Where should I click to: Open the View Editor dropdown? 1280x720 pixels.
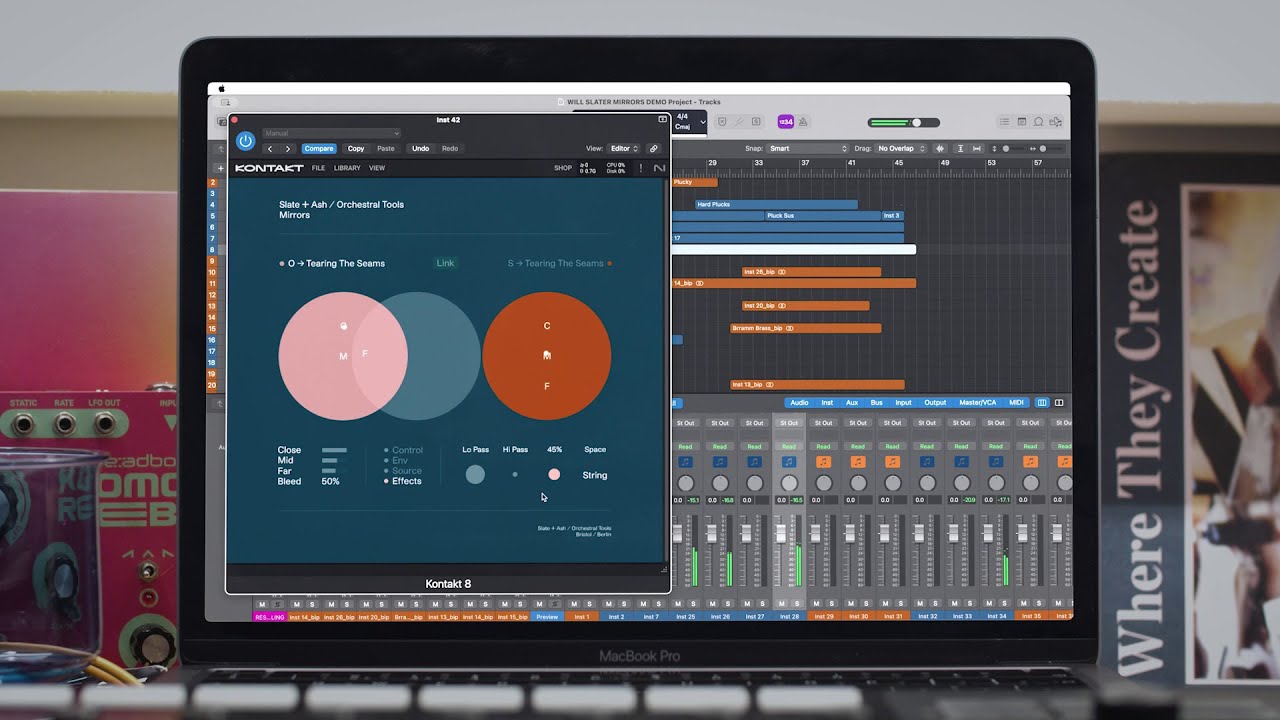coord(624,149)
